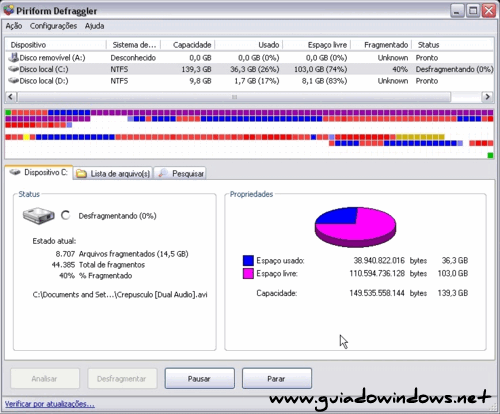The width and height of the screenshot is (500, 414).
Task: Sort by the Status column header
Action: 452,45
